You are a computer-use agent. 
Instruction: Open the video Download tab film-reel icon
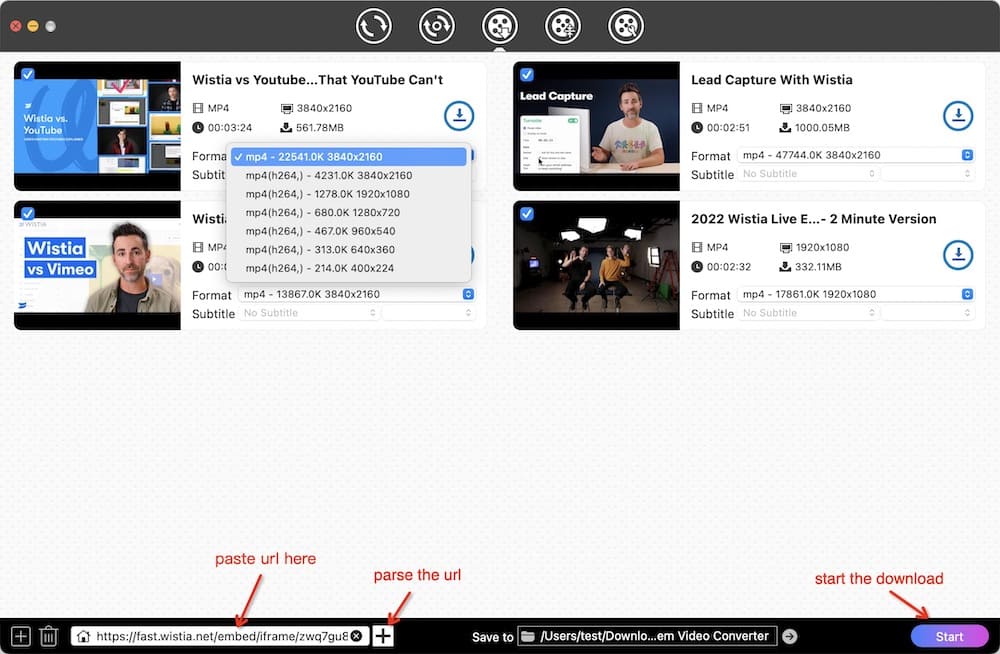click(499, 26)
